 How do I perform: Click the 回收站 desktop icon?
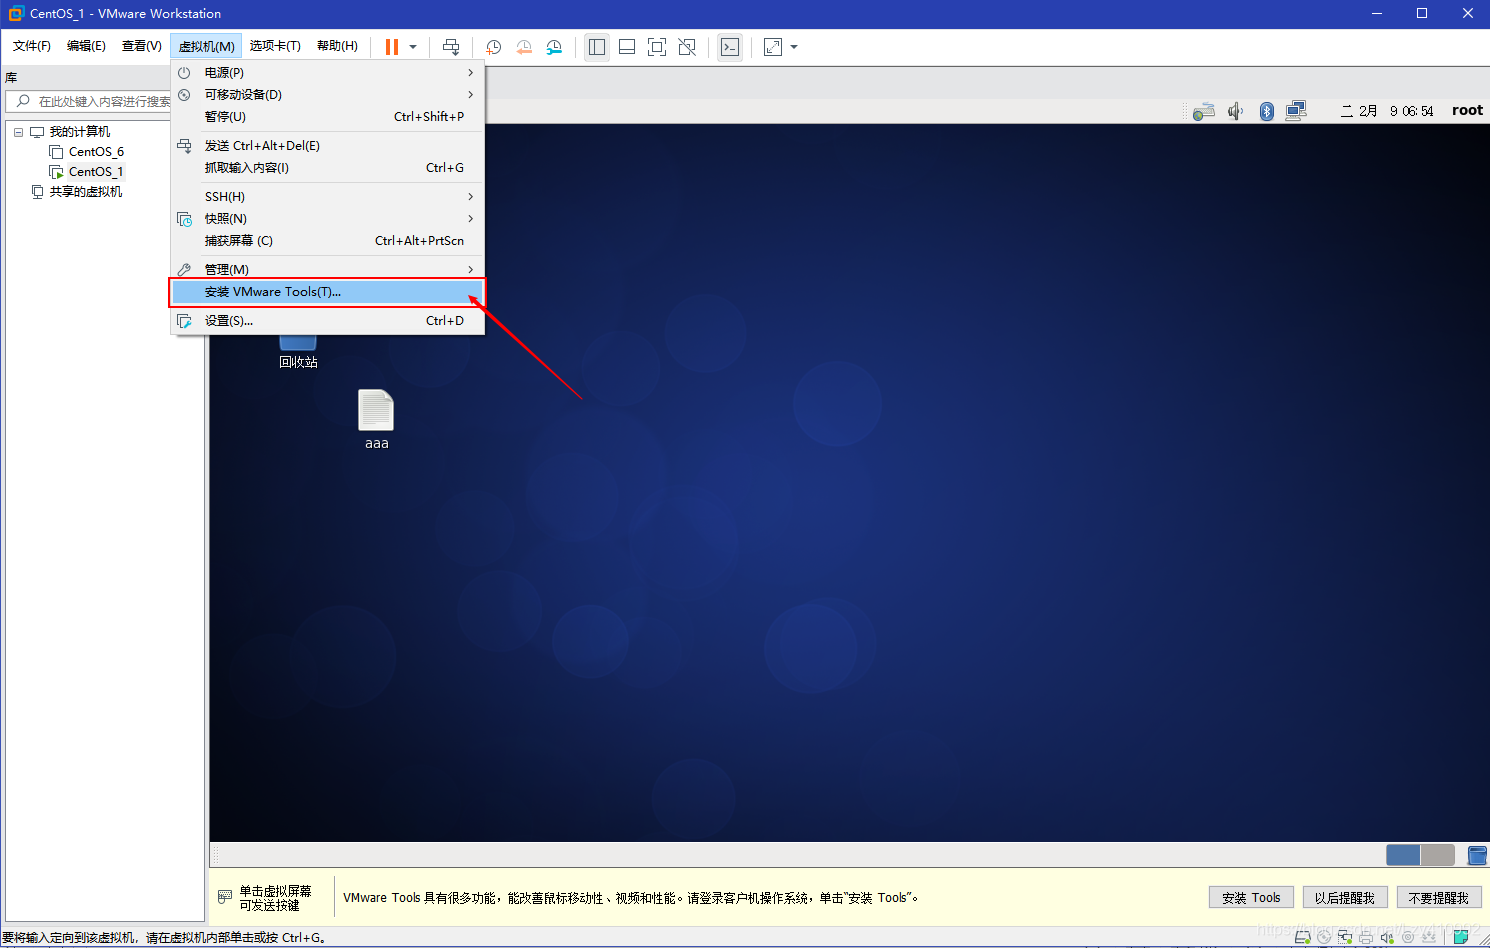(298, 352)
